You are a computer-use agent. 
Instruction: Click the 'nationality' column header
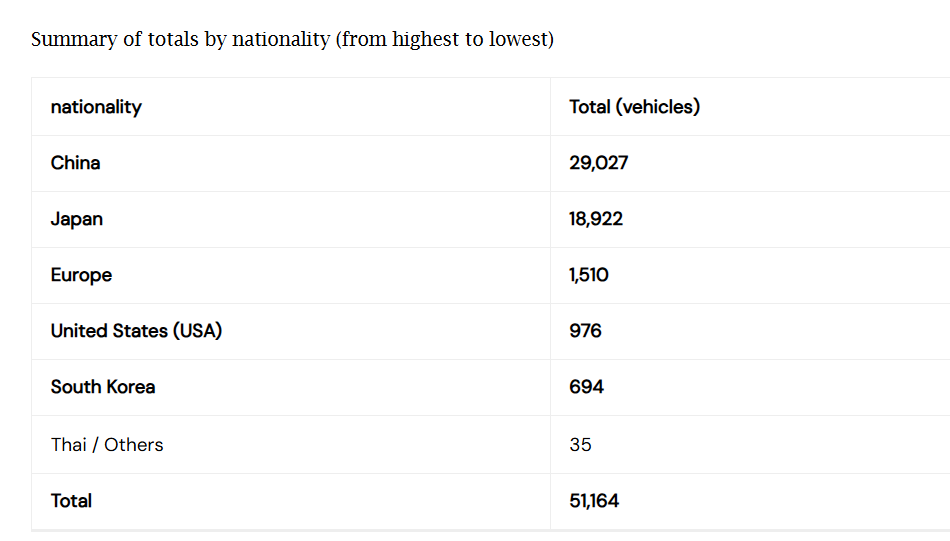[96, 107]
